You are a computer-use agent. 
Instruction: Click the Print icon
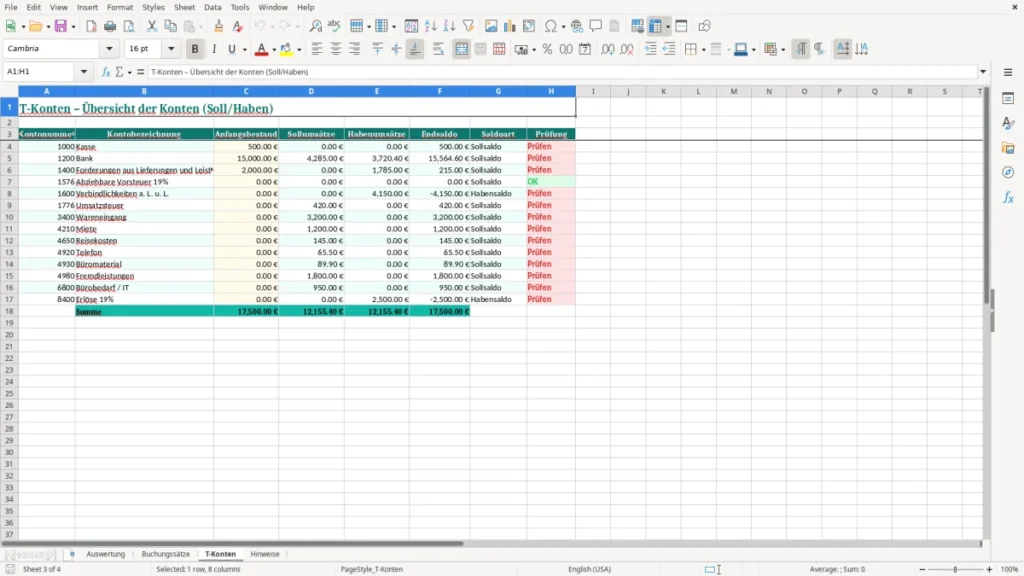110,26
